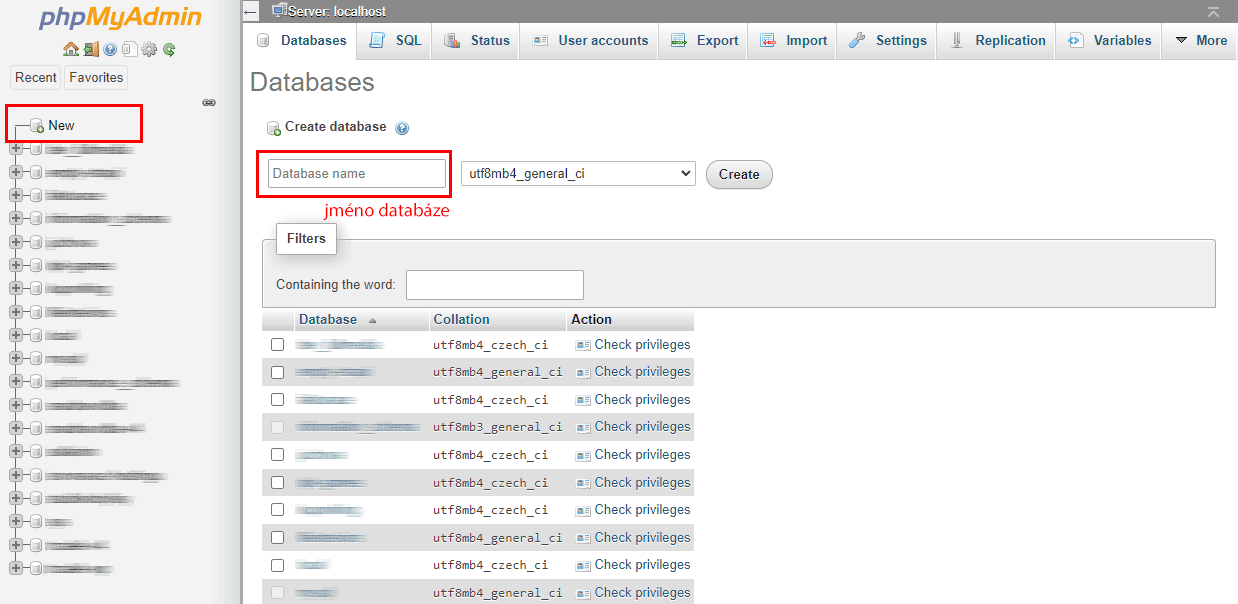Click the New item in database tree
This screenshot has width=1238, height=604.
pyautogui.click(x=61, y=125)
